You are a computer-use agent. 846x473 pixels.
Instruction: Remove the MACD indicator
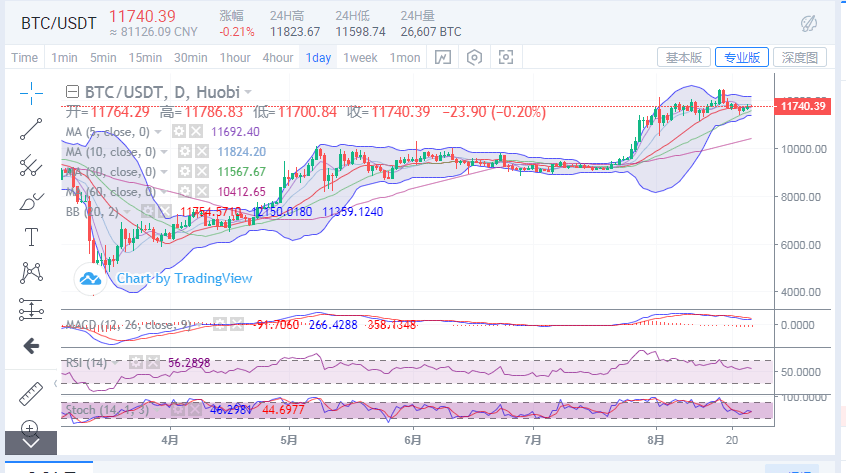click(x=237, y=325)
